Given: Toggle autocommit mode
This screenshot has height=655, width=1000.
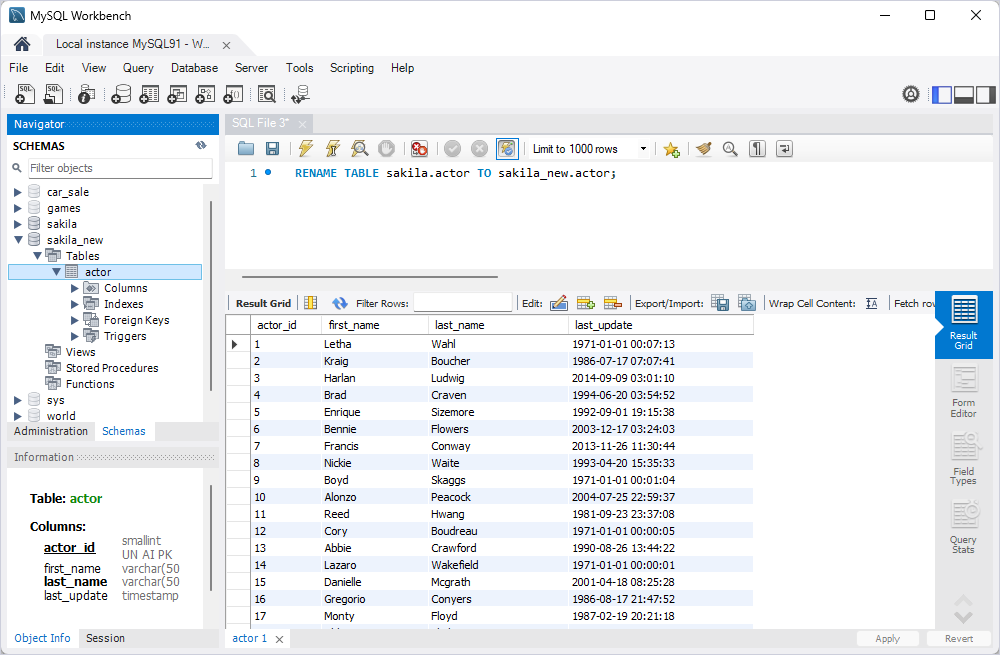Looking at the screenshot, I should (x=507, y=149).
